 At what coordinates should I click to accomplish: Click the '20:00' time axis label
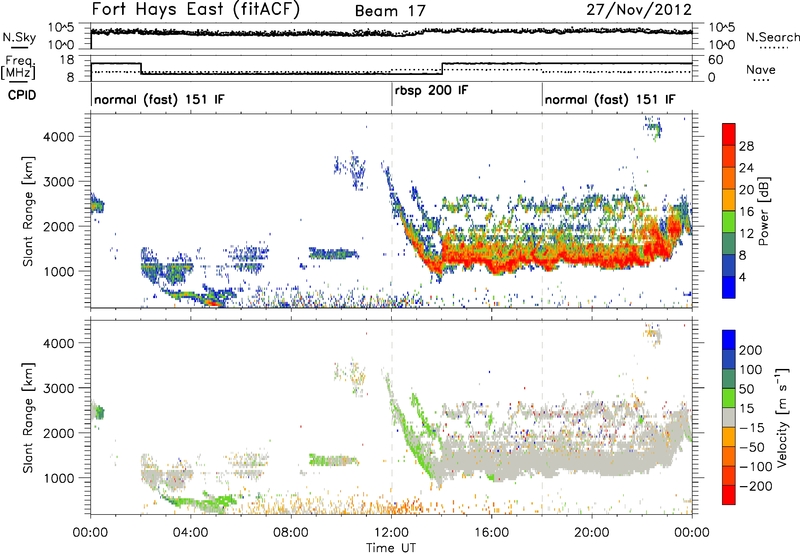(x=592, y=533)
